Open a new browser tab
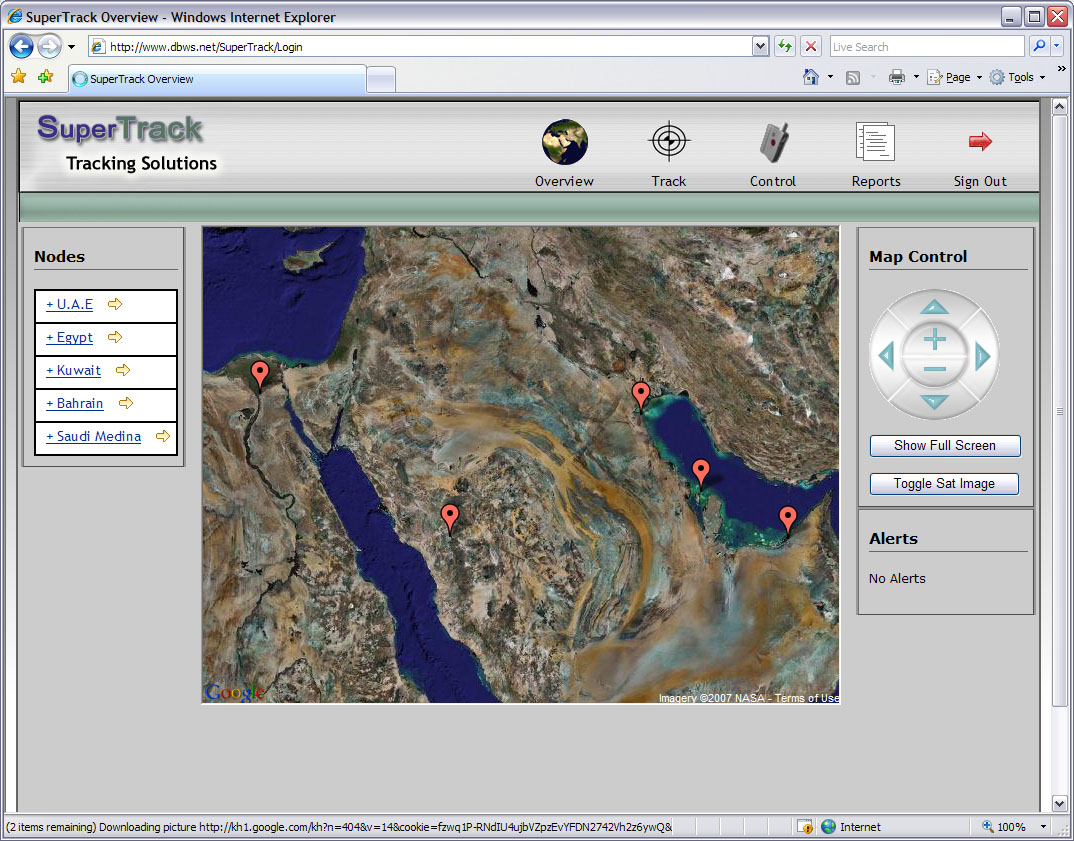The image size is (1074, 841). (381, 80)
